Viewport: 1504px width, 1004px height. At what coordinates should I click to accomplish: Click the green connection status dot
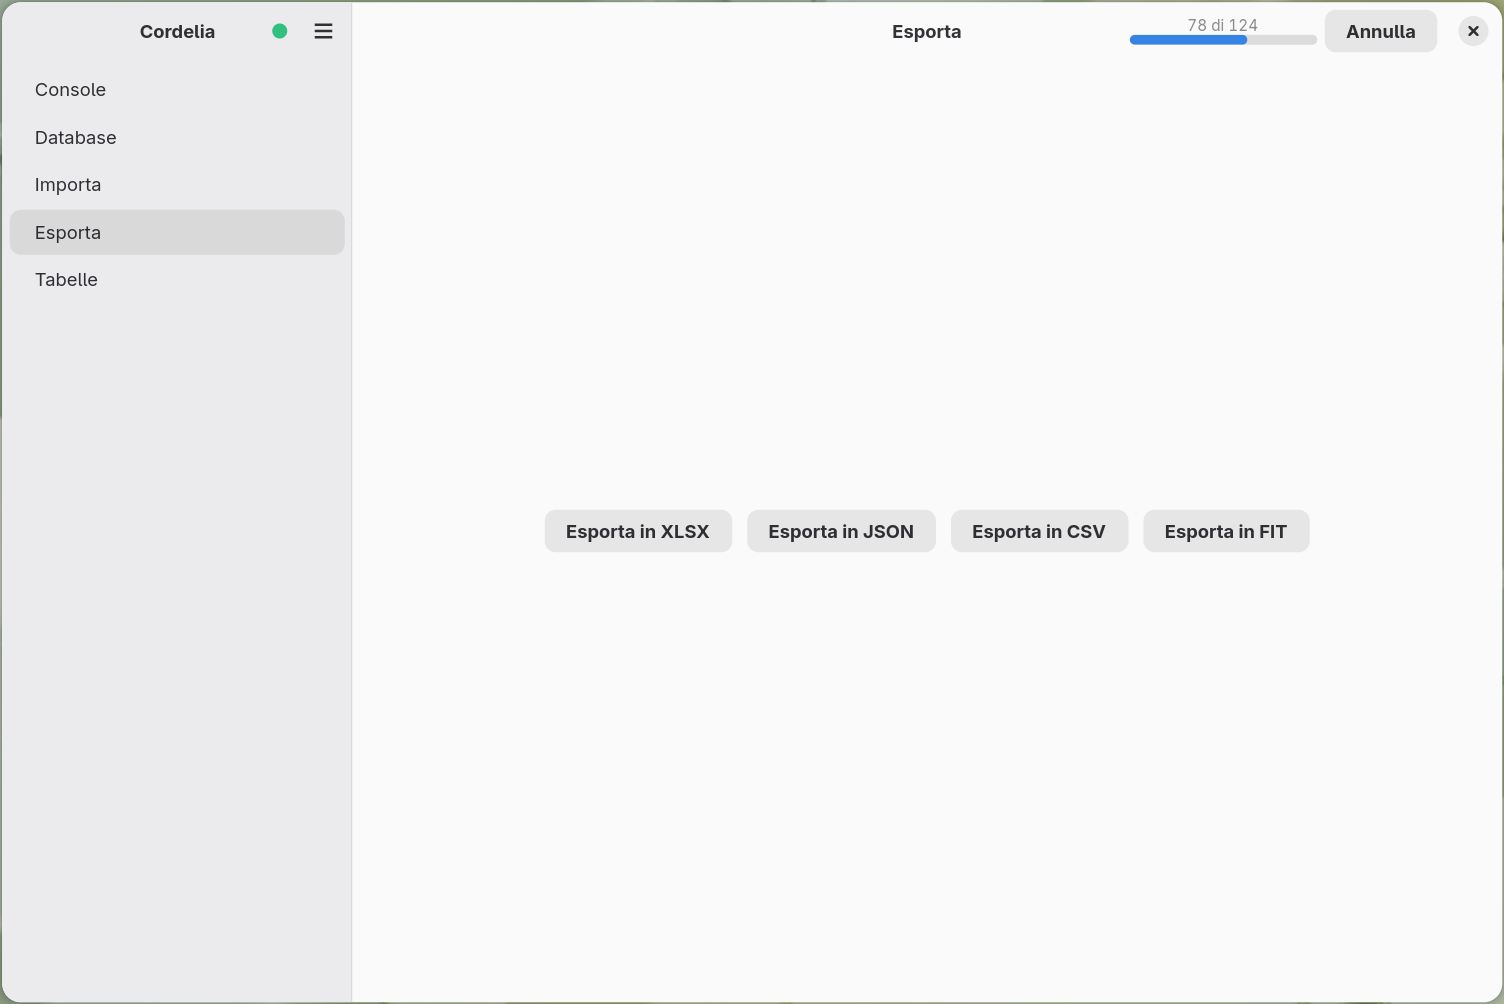tap(280, 31)
